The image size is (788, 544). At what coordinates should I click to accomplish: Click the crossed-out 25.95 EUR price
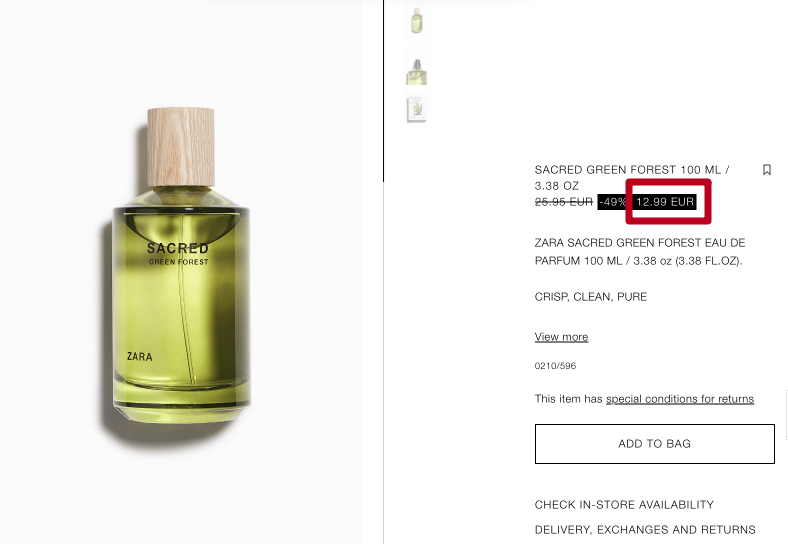click(x=563, y=202)
